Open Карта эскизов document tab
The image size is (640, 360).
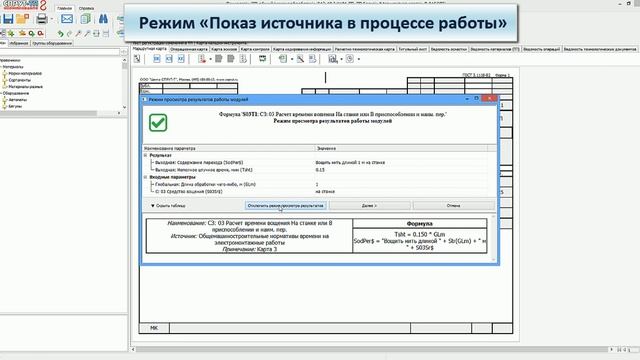coord(224,49)
